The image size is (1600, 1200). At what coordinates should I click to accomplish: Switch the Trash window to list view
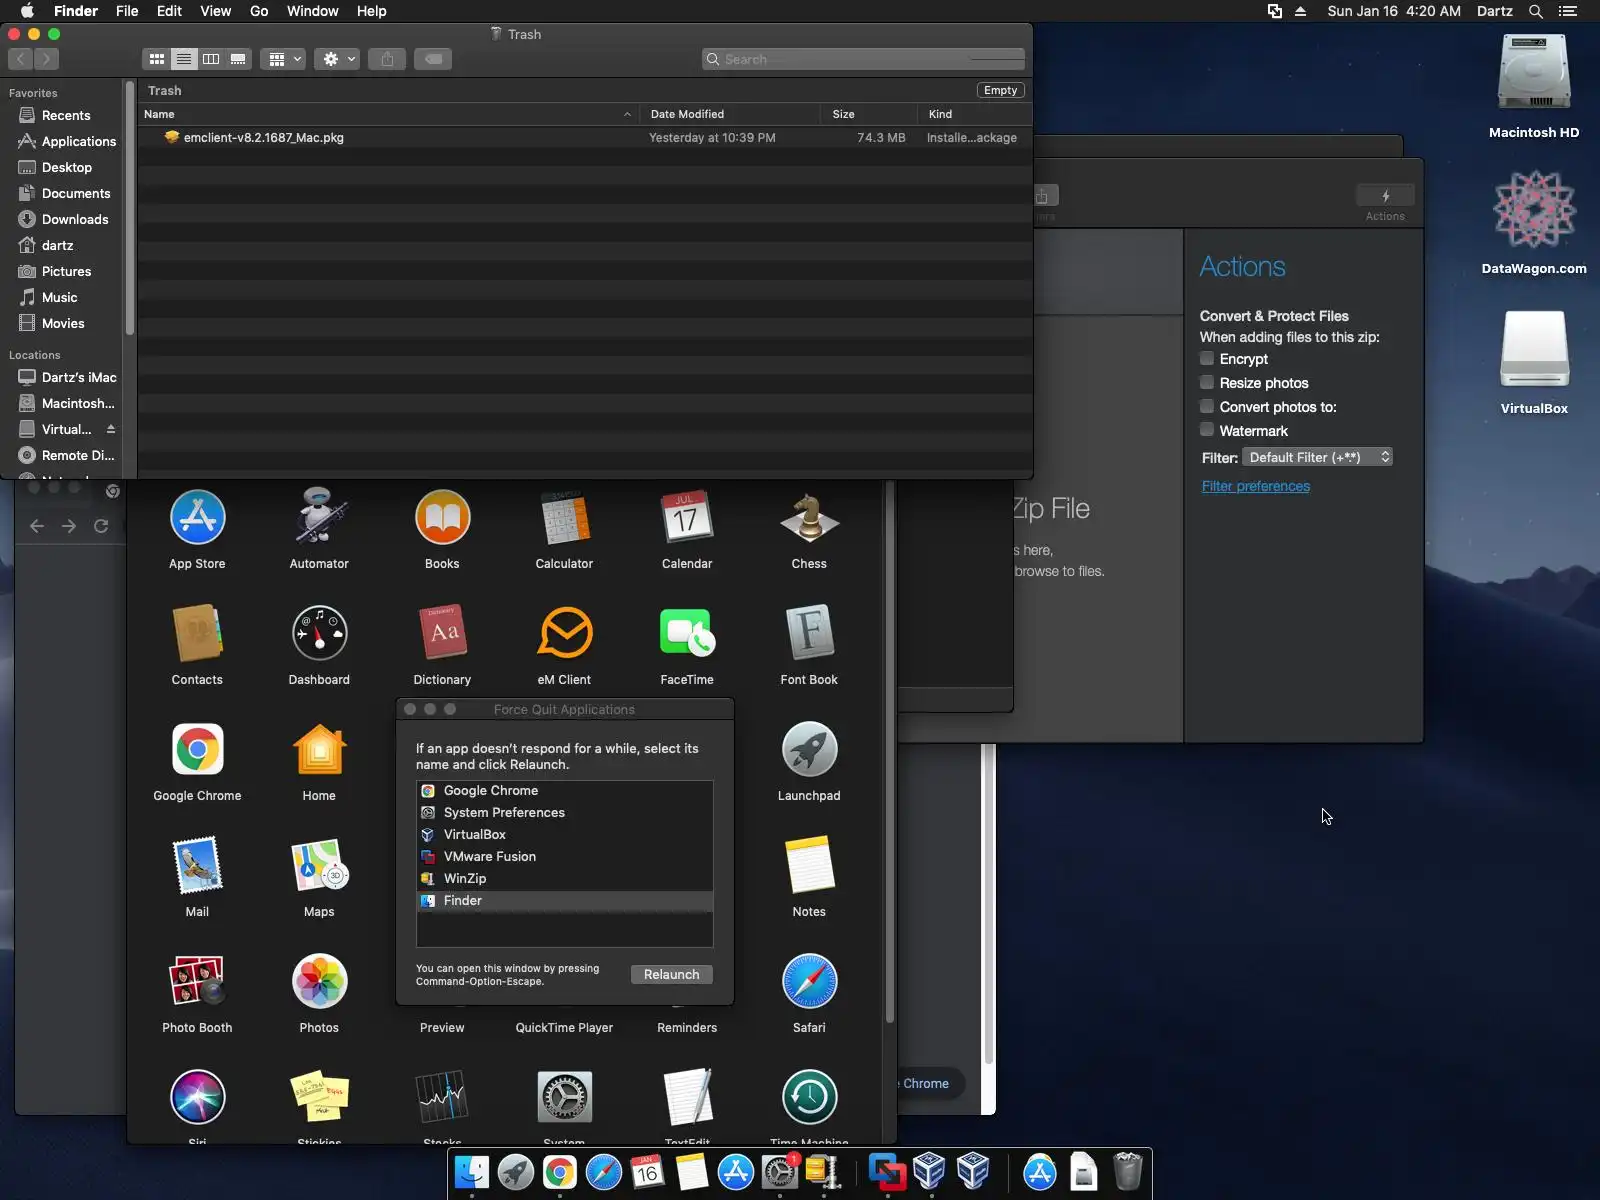coord(184,59)
